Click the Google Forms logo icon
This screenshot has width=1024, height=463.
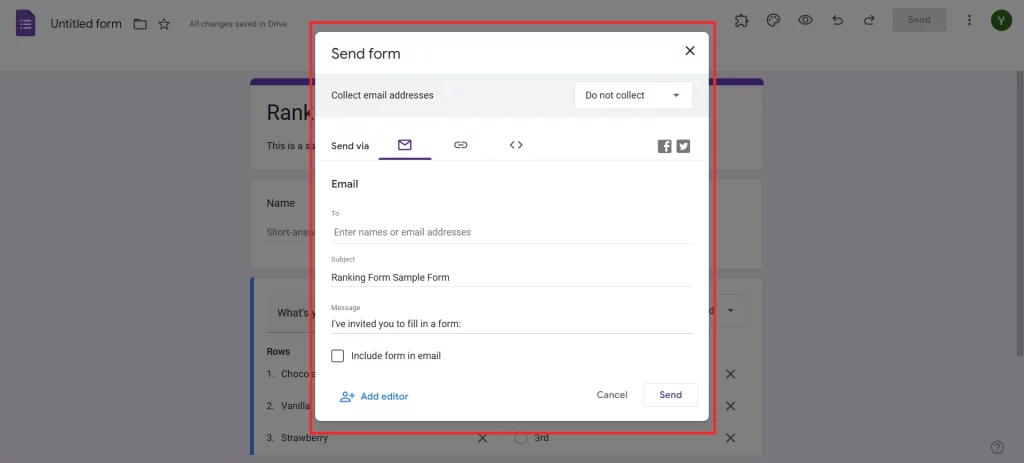pyautogui.click(x=25, y=24)
